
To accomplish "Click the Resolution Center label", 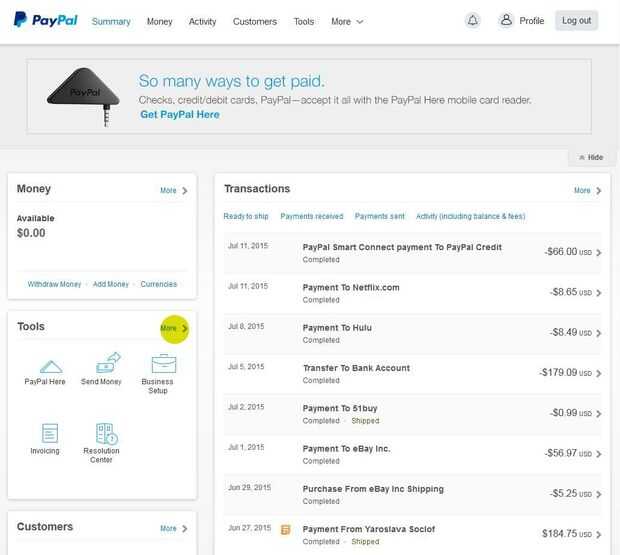I will click(101, 455).
